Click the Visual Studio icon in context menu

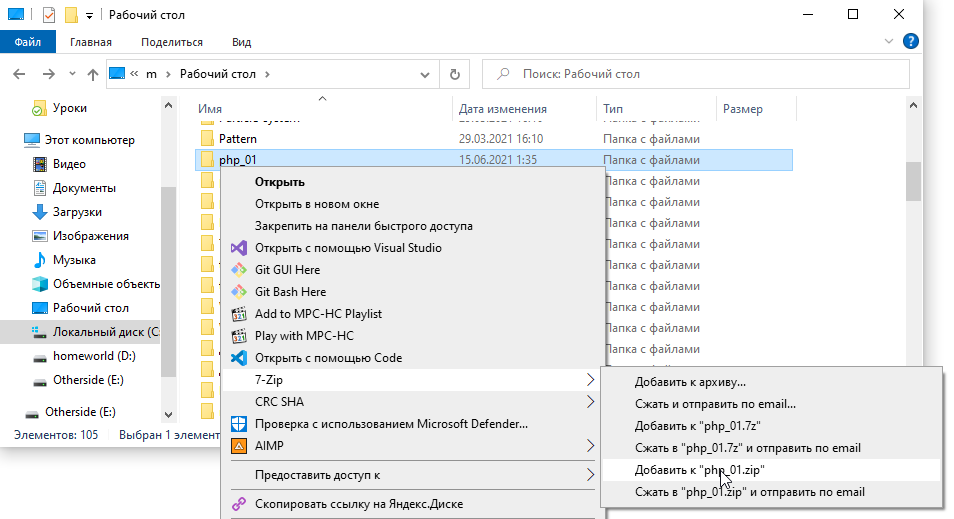[x=238, y=248]
